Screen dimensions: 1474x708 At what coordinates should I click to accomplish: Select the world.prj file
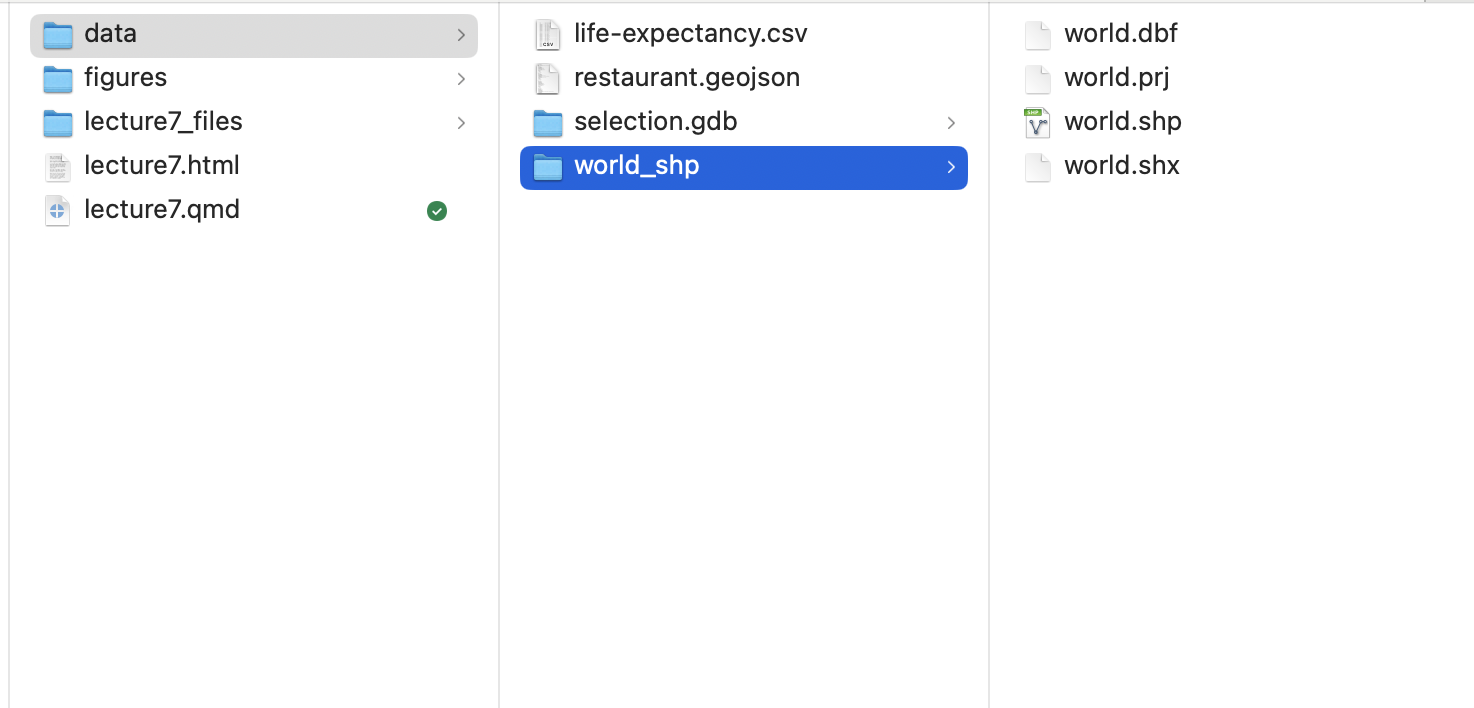pos(1116,78)
